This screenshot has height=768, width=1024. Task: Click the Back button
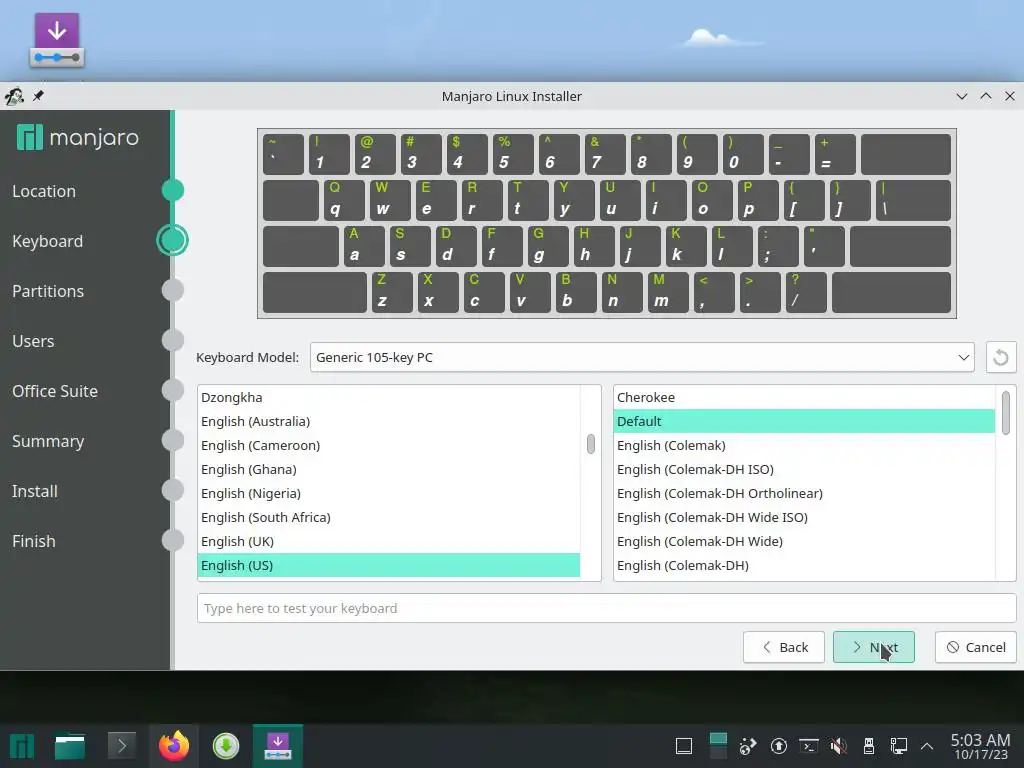coord(784,647)
